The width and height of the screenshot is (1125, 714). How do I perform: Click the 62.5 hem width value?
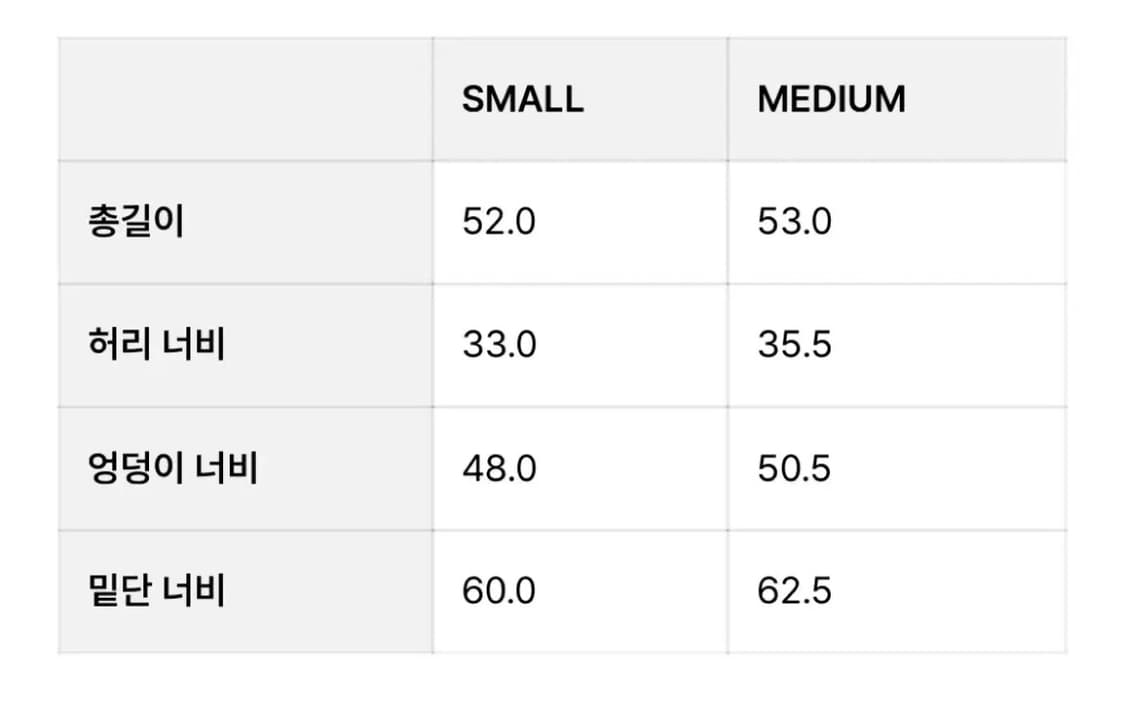[x=794, y=591]
